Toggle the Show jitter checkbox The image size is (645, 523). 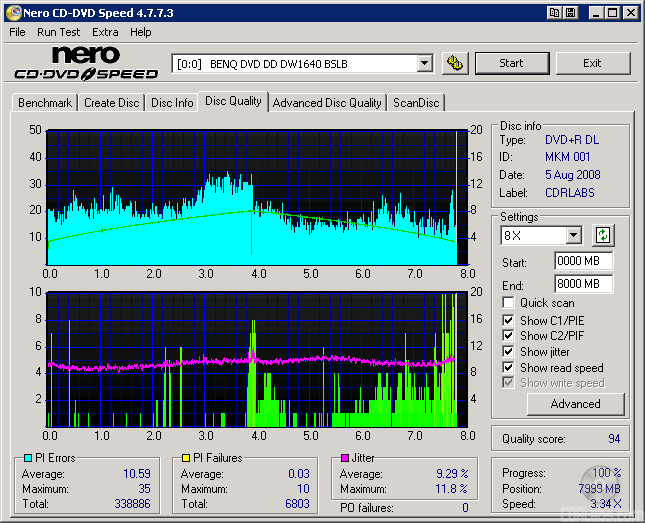509,352
